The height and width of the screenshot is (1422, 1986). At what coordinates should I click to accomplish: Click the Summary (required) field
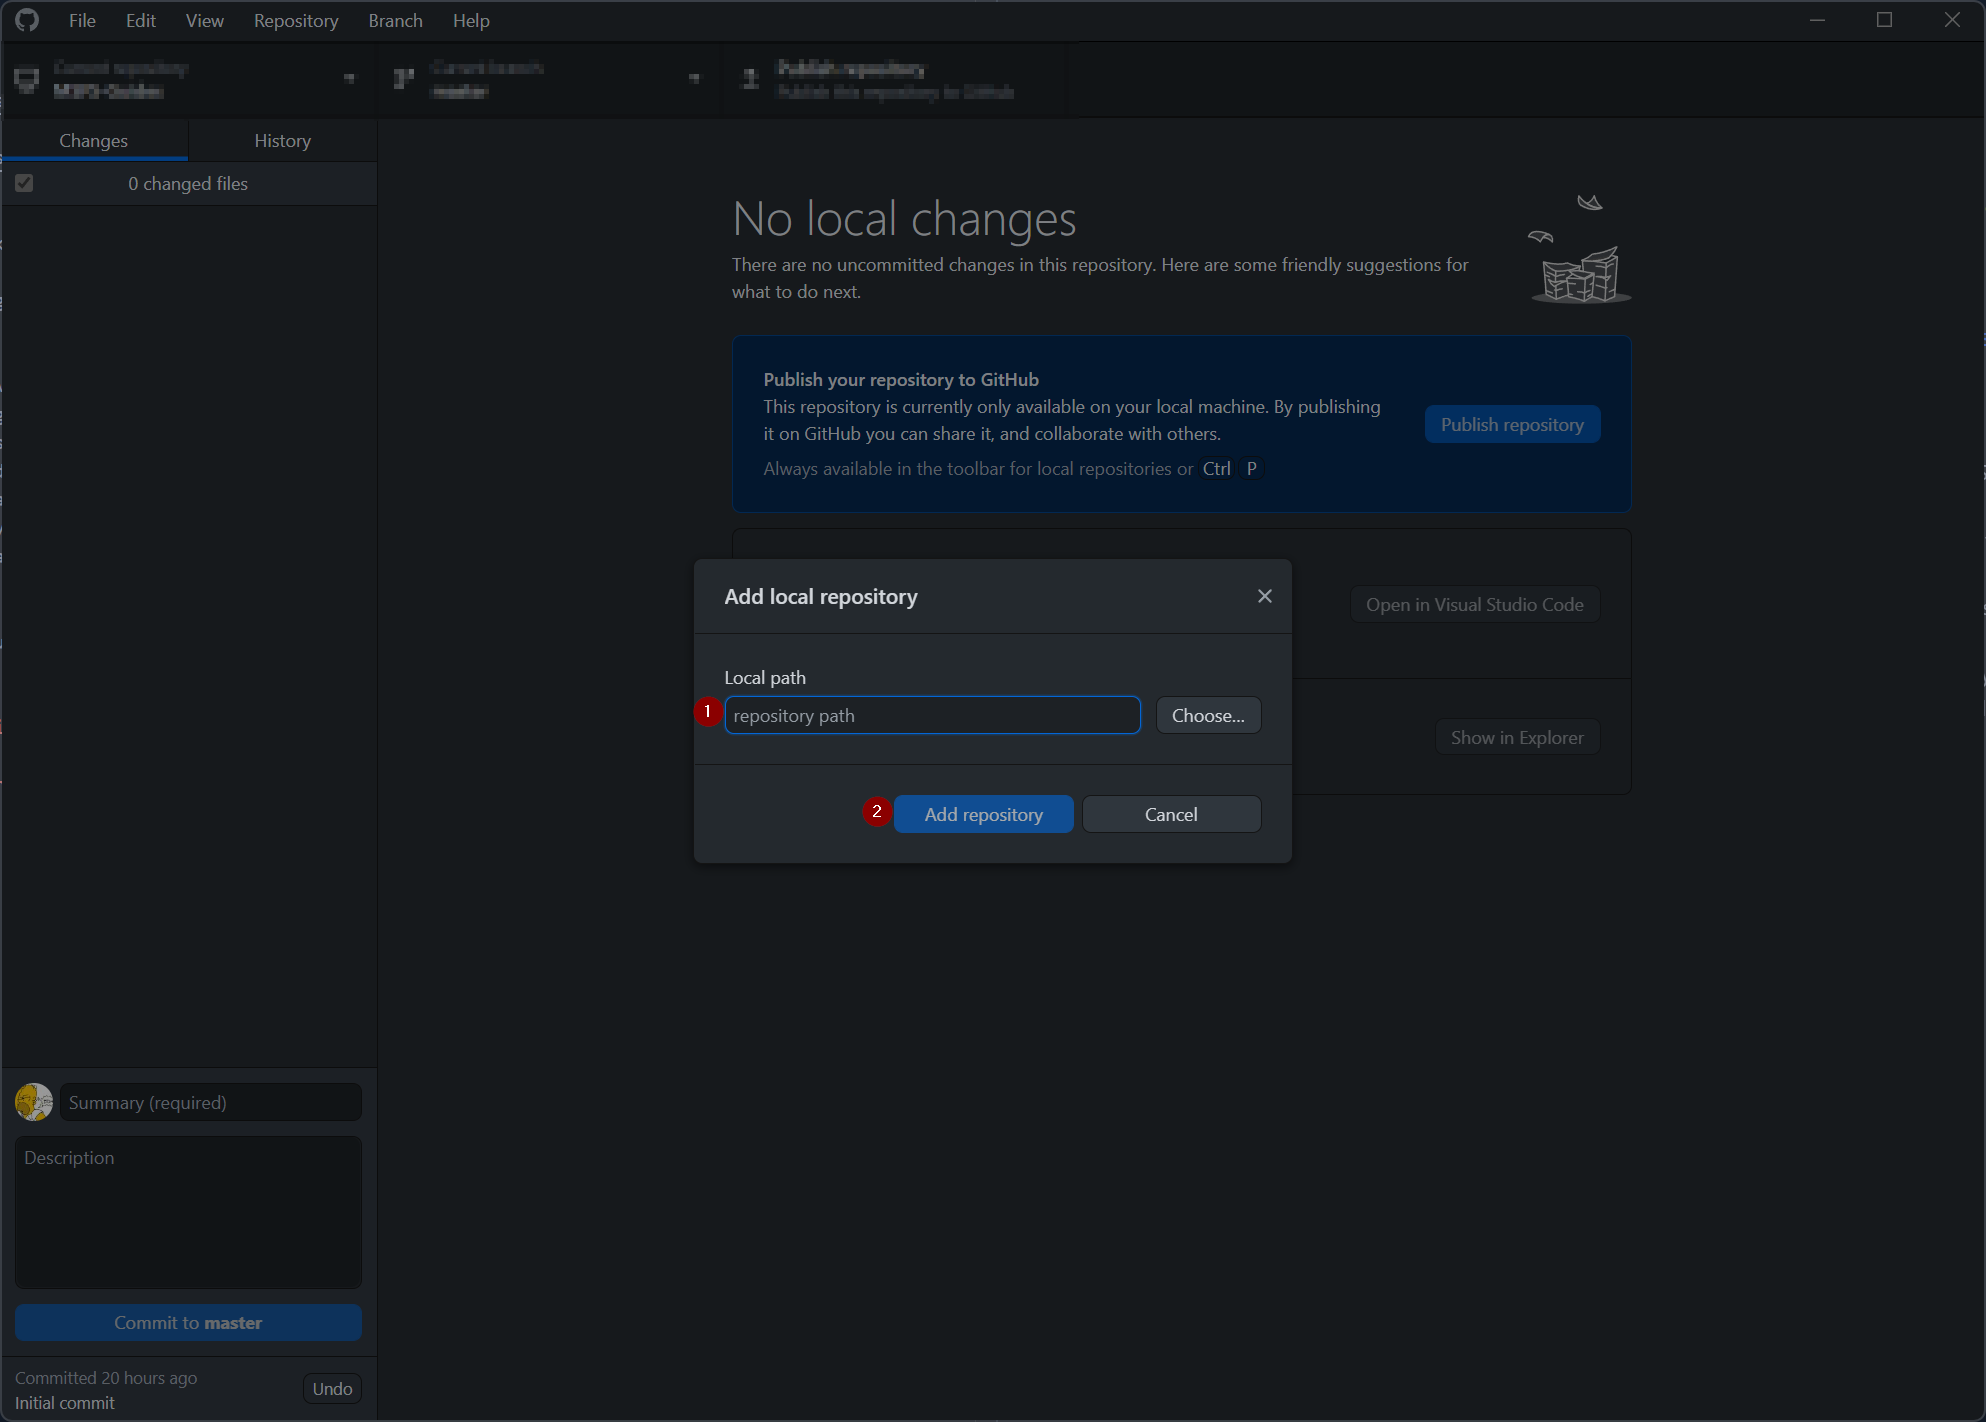coord(210,1102)
